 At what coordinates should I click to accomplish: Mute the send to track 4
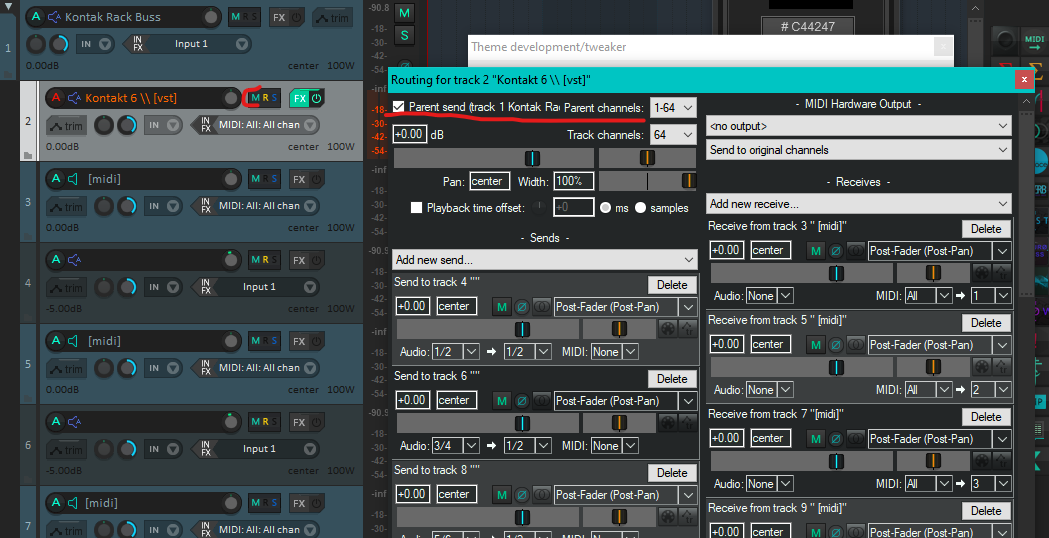click(501, 307)
